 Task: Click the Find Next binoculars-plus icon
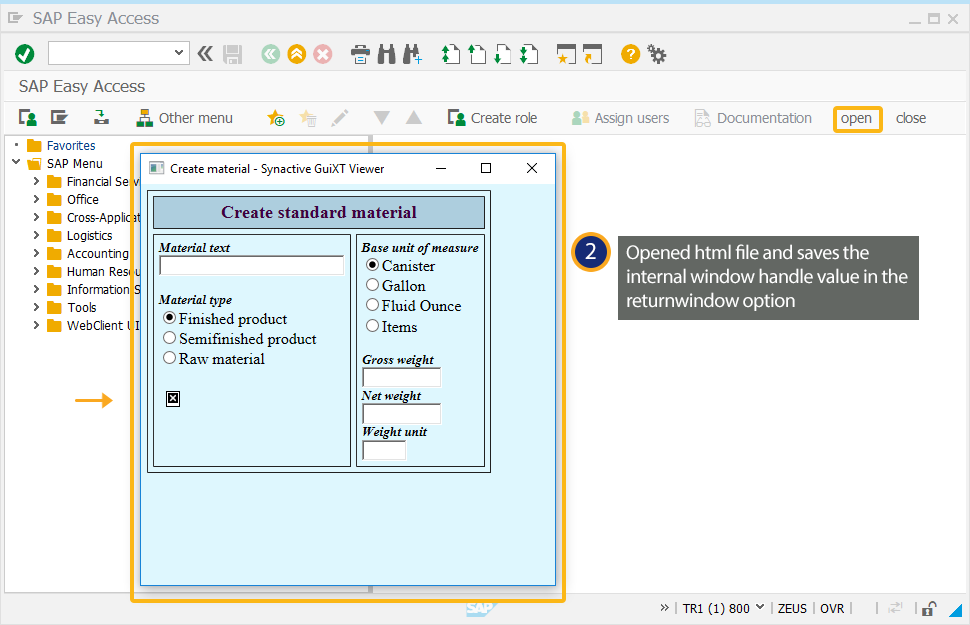[412, 54]
